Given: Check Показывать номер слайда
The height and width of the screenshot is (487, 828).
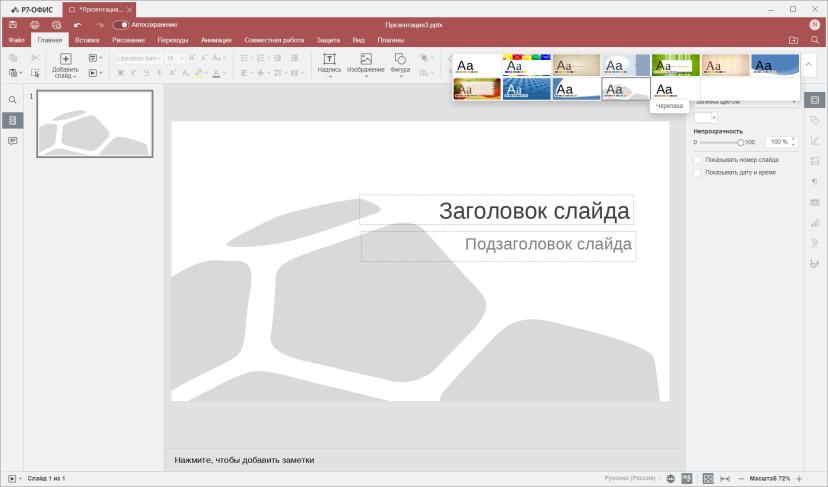Looking at the screenshot, I should tap(697, 160).
